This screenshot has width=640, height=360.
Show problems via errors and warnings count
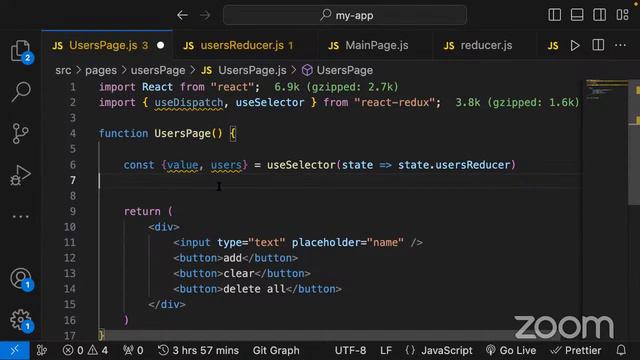pos(85,350)
